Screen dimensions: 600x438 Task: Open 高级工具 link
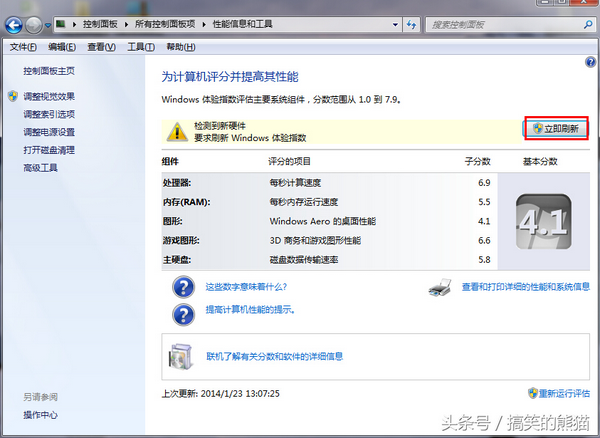tap(40, 168)
